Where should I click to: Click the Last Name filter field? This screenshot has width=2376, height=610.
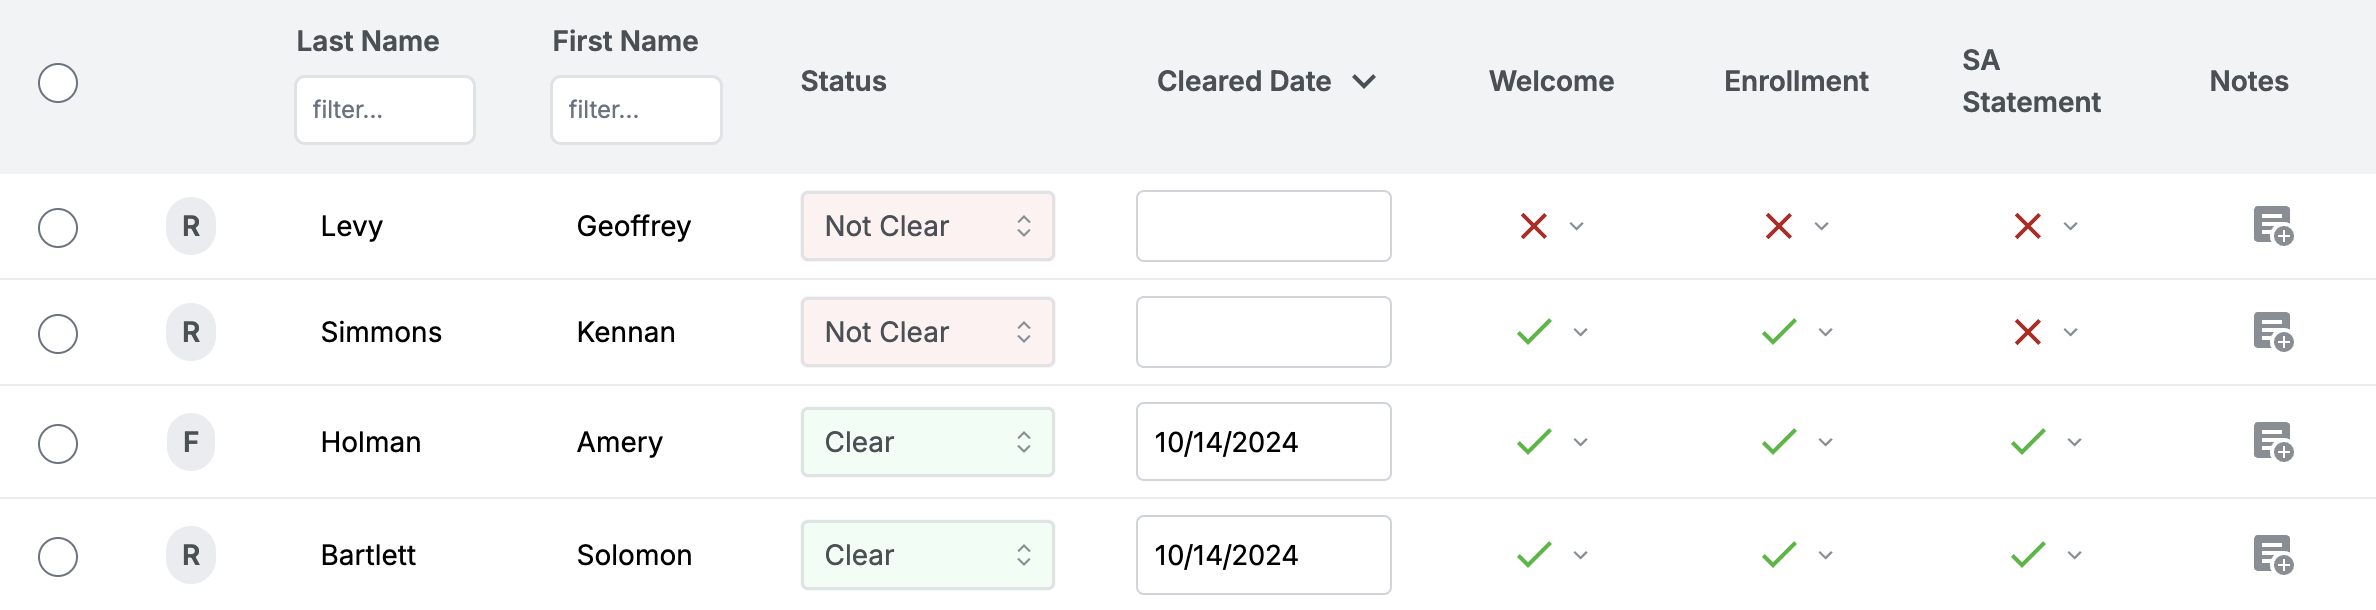pyautogui.click(x=385, y=110)
